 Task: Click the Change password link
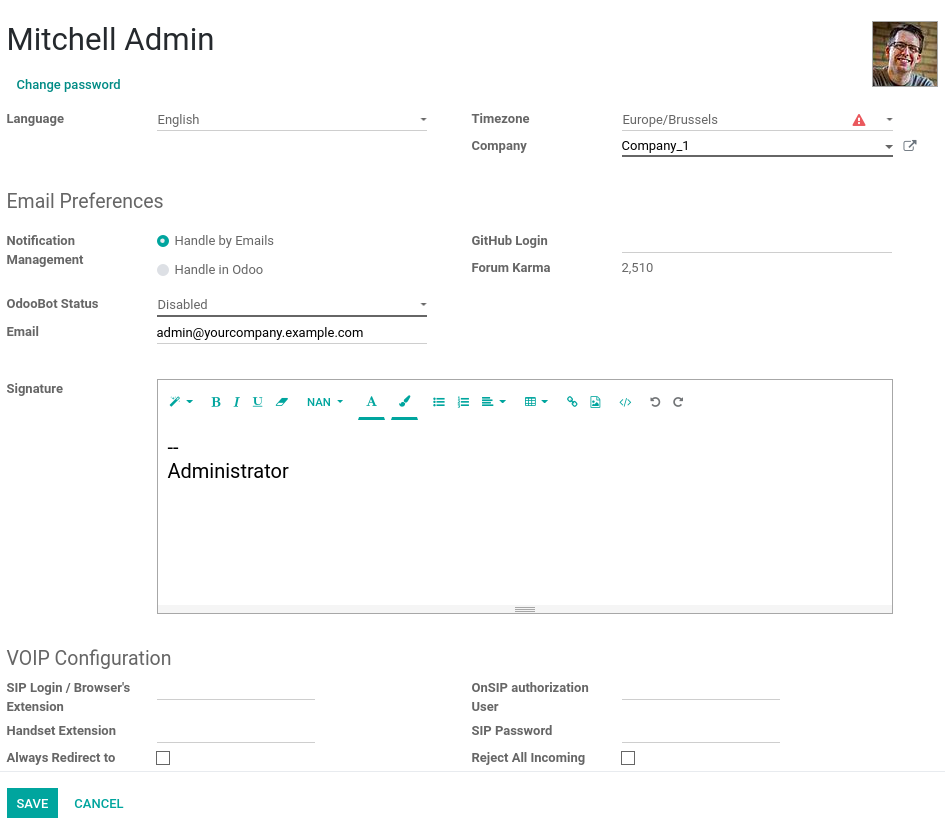[68, 85]
